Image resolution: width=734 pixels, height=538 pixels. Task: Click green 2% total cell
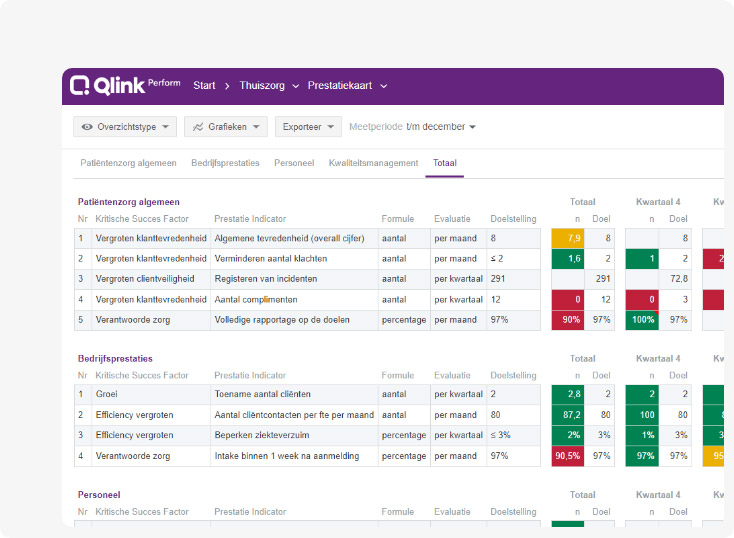pyautogui.click(x=568, y=435)
